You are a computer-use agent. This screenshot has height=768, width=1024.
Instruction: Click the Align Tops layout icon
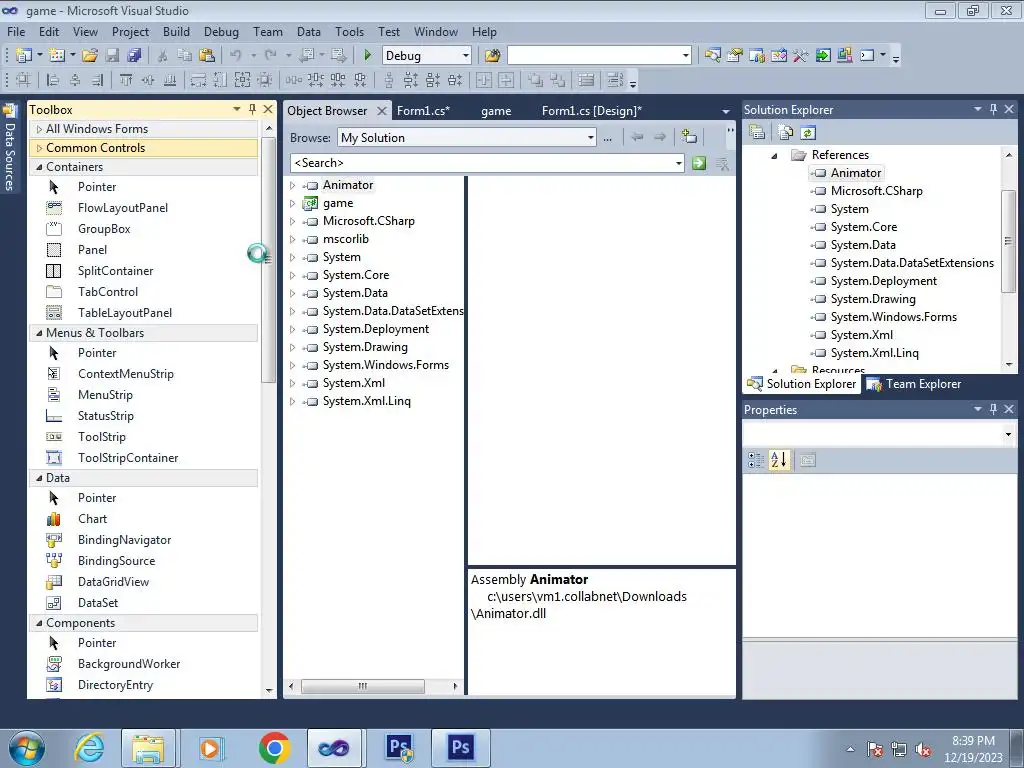tap(126, 80)
